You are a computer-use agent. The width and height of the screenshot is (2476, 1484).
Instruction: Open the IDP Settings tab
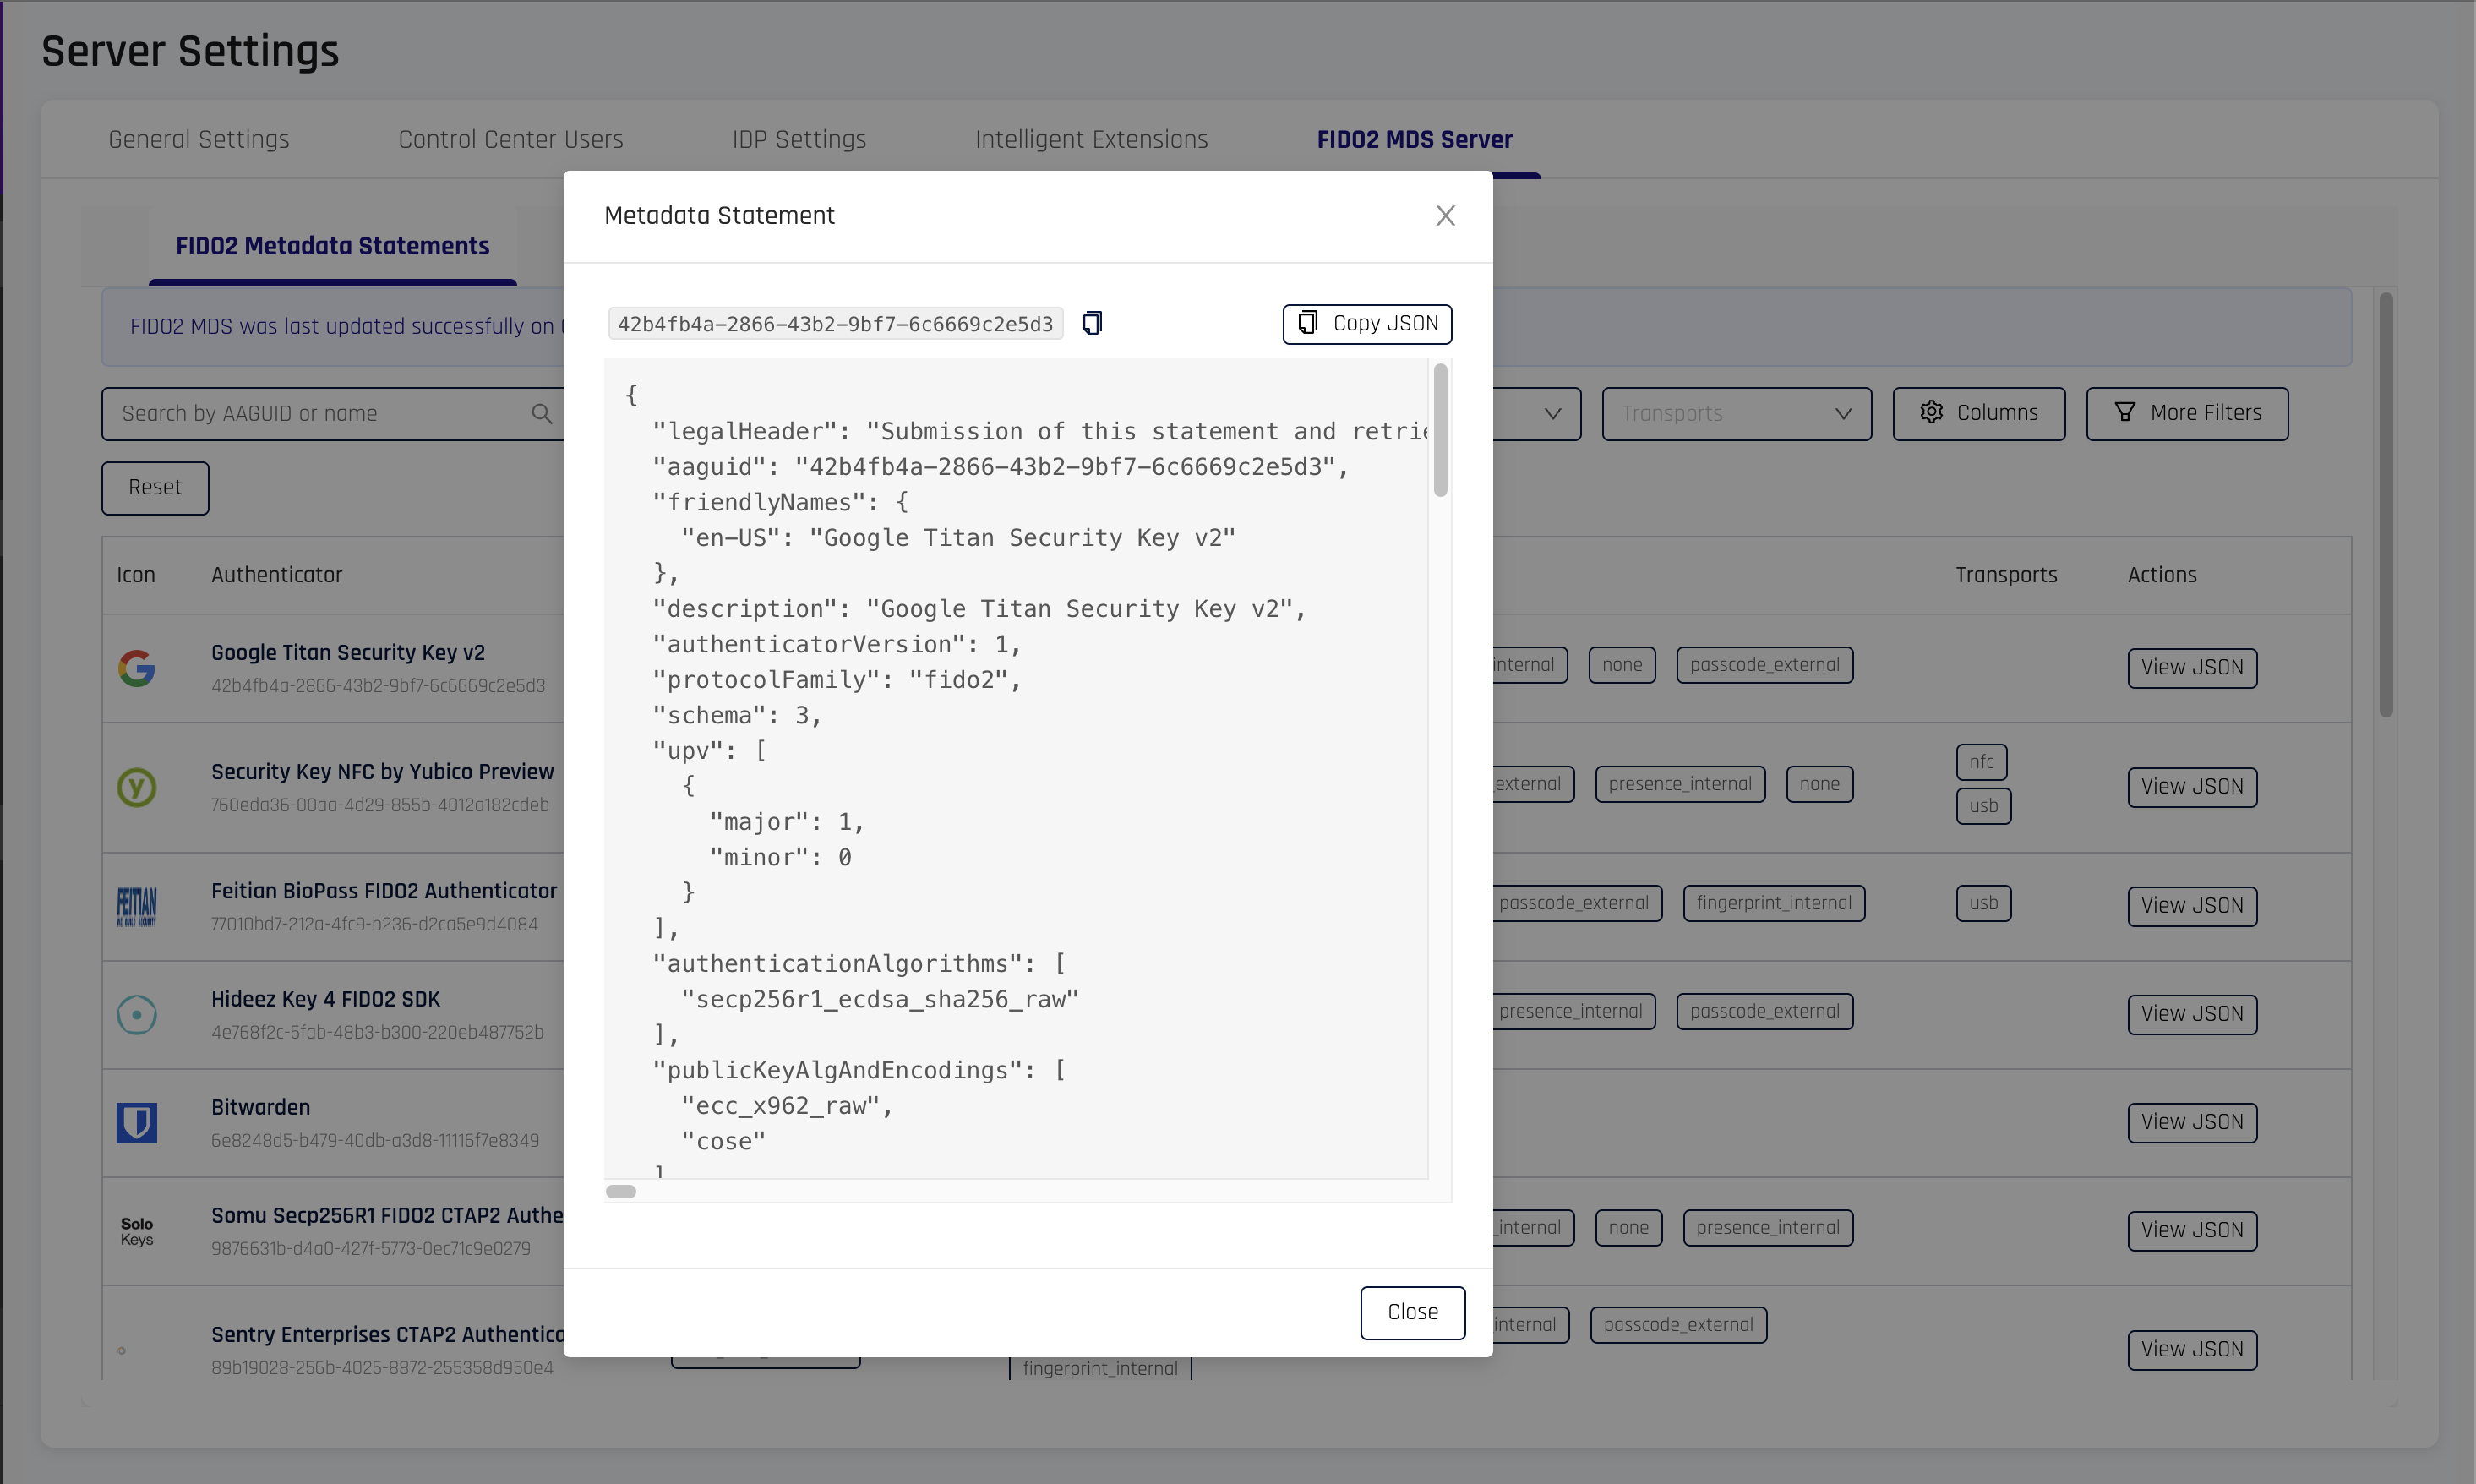click(798, 140)
